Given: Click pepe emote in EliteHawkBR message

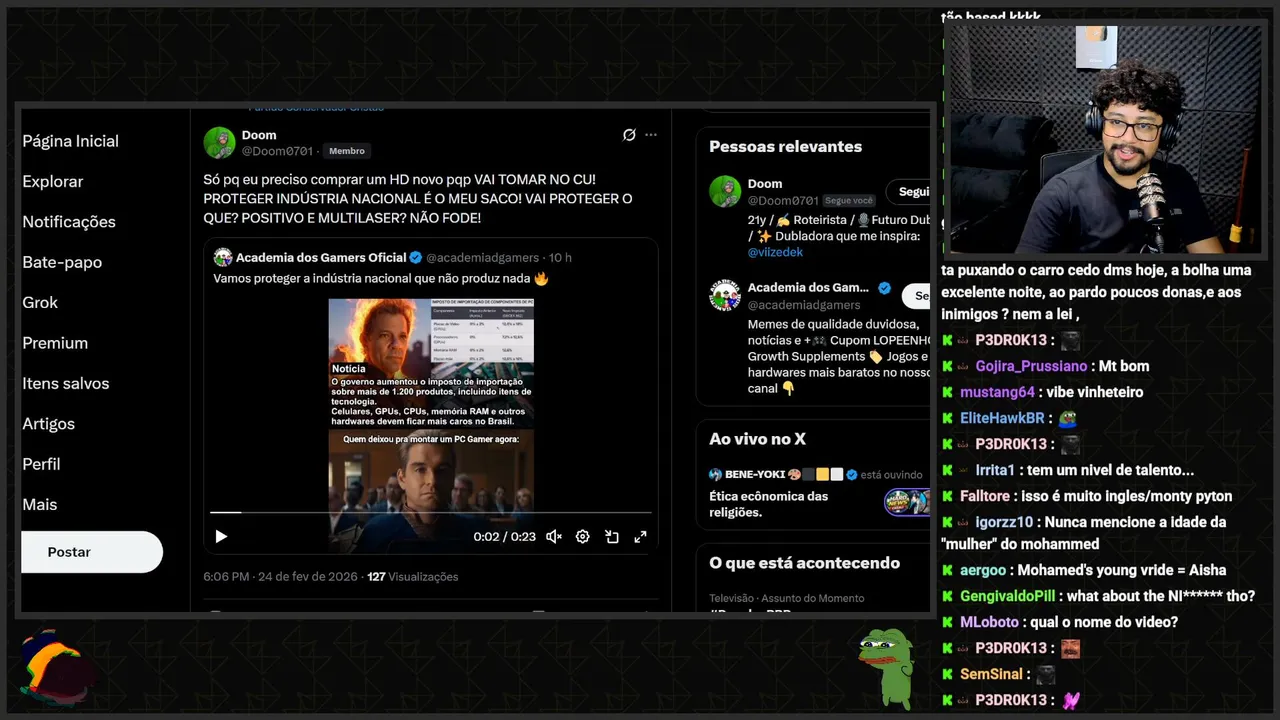Looking at the screenshot, I should [x=1067, y=418].
